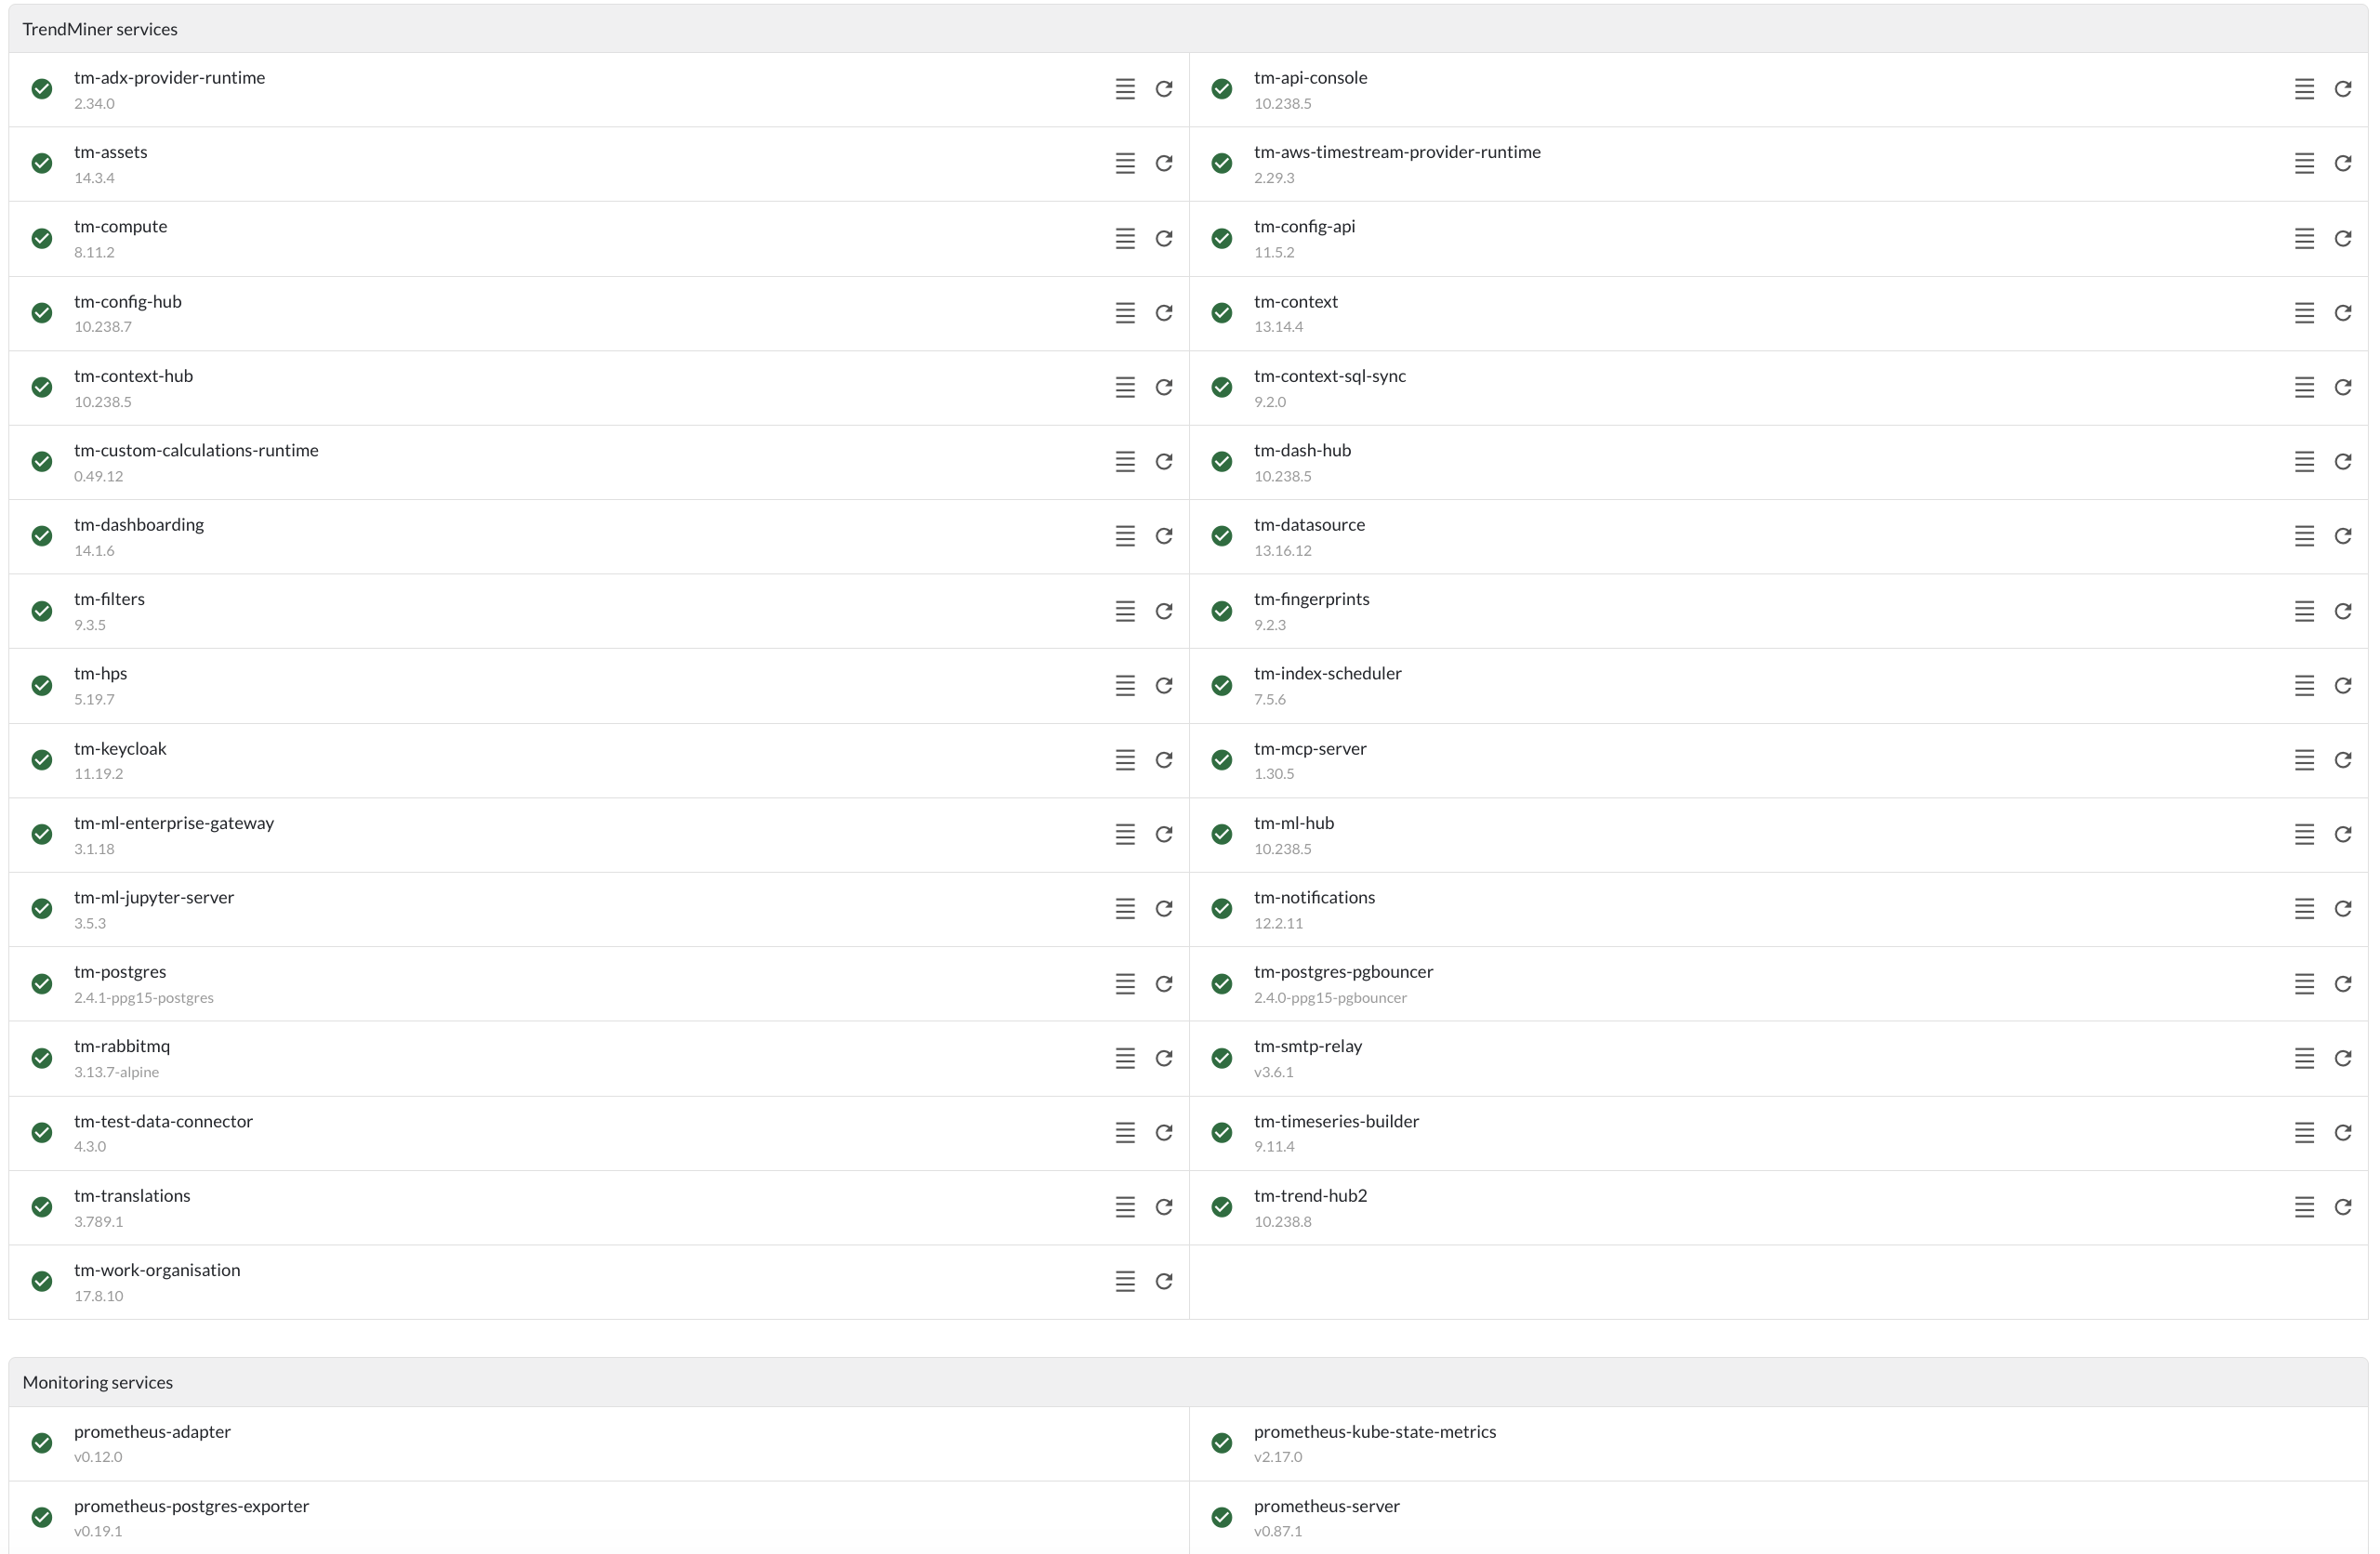Restart tm-postgres-pgbouncer service
Viewport: 2380px width, 1554px height.
(x=2343, y=984)
